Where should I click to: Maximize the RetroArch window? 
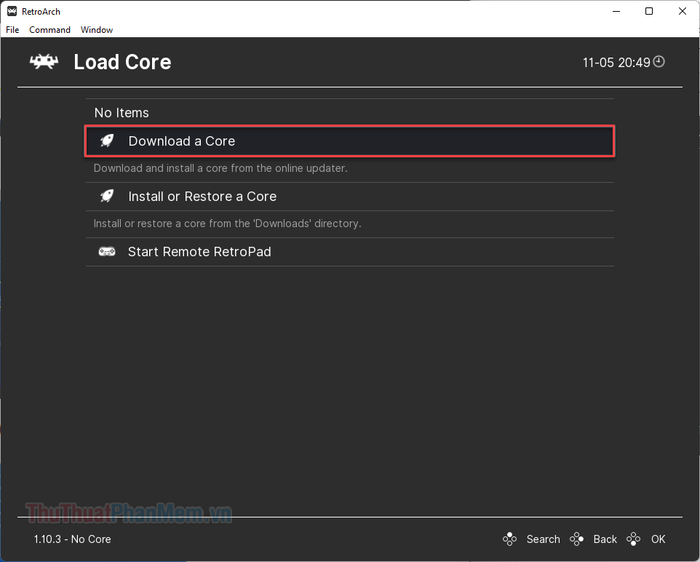(x=649, y=11)
